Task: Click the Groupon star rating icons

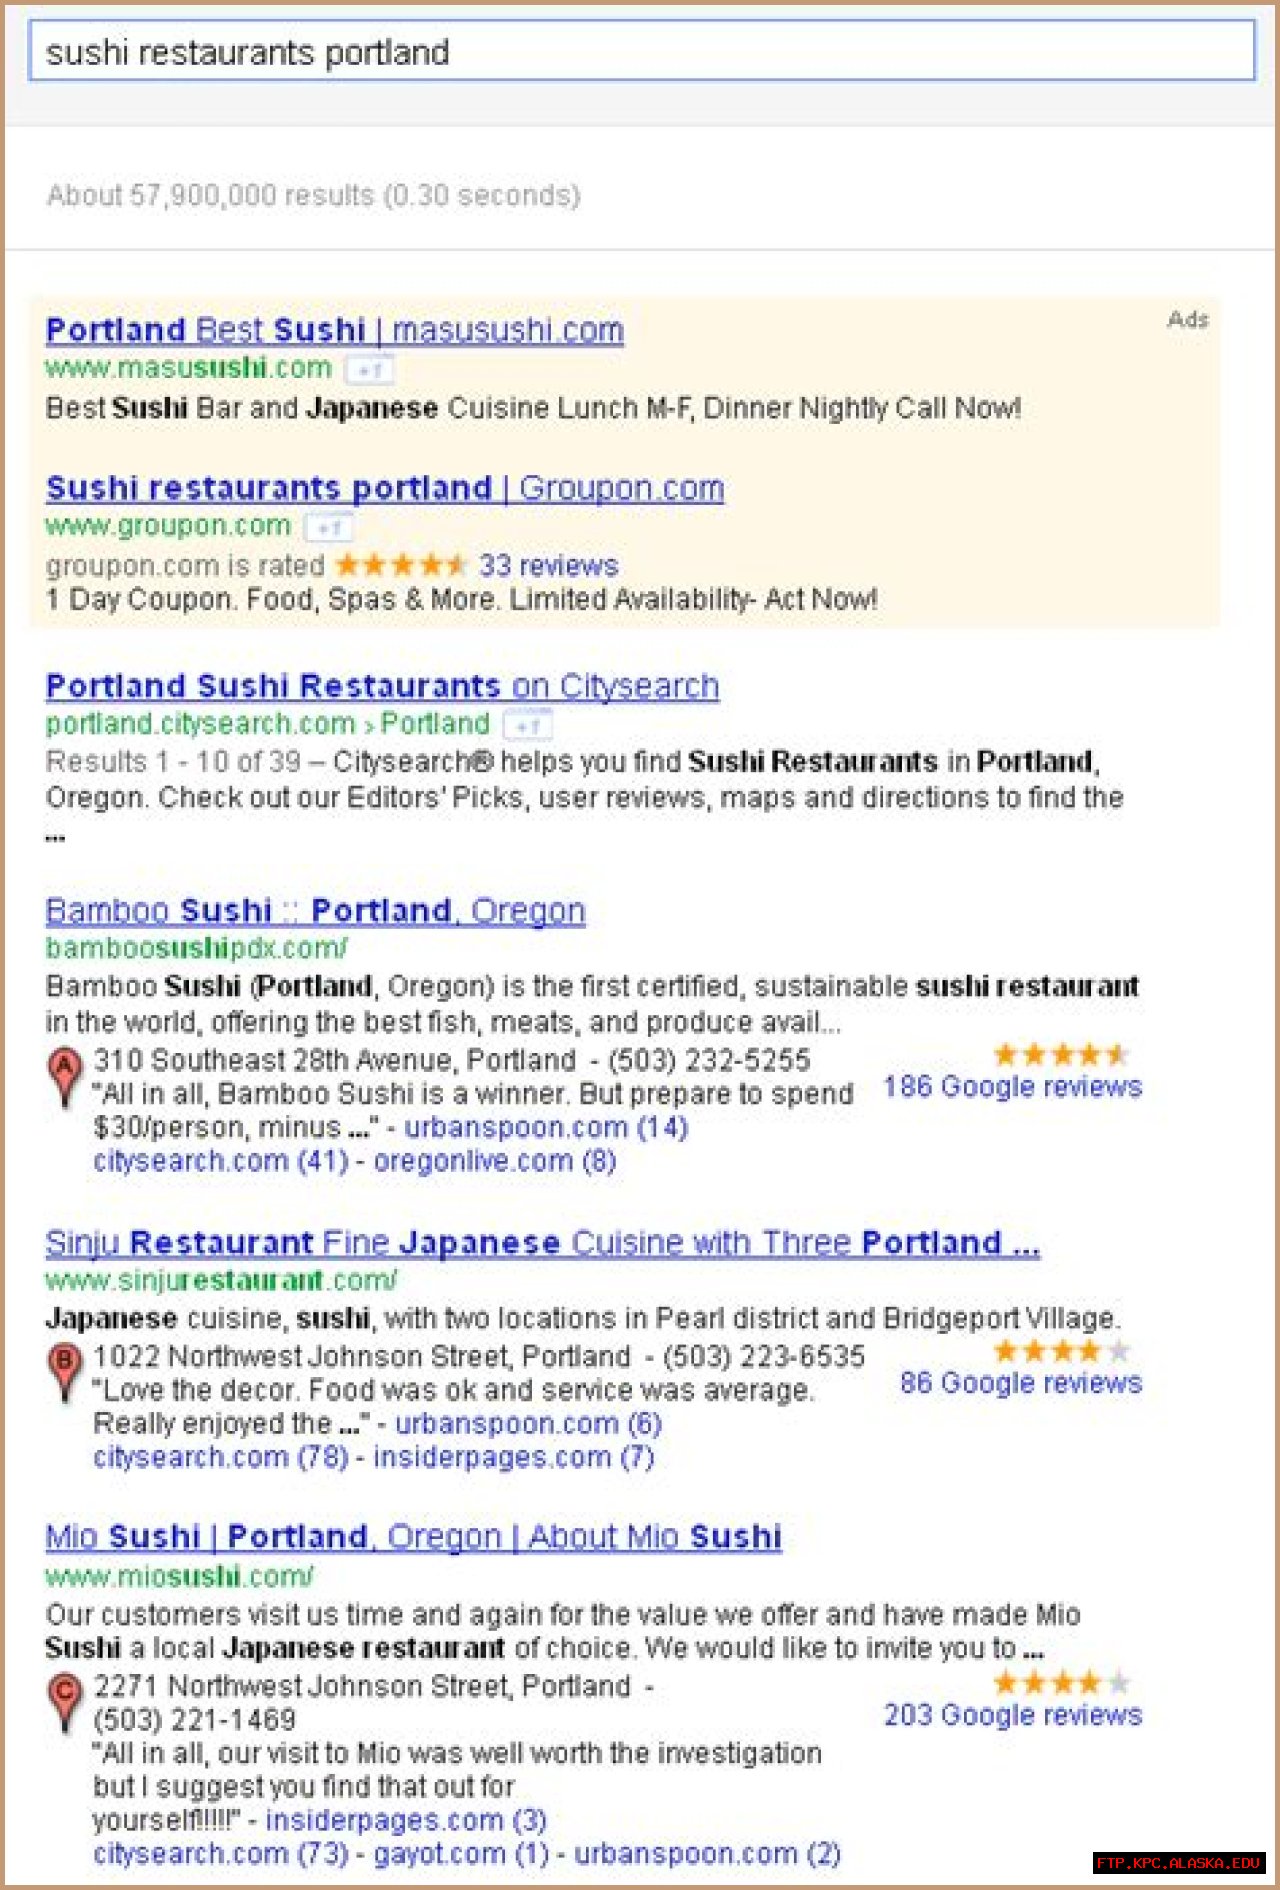Action: 401,565
